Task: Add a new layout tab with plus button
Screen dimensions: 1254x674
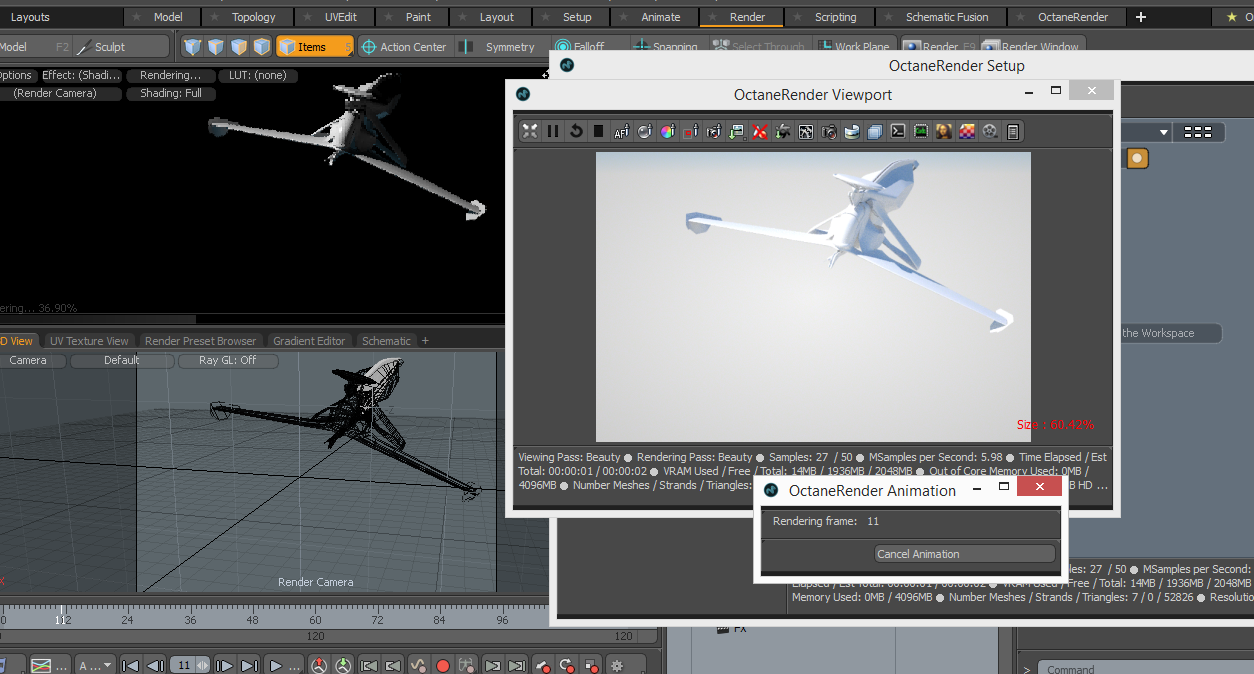Action: (1141, 17)
